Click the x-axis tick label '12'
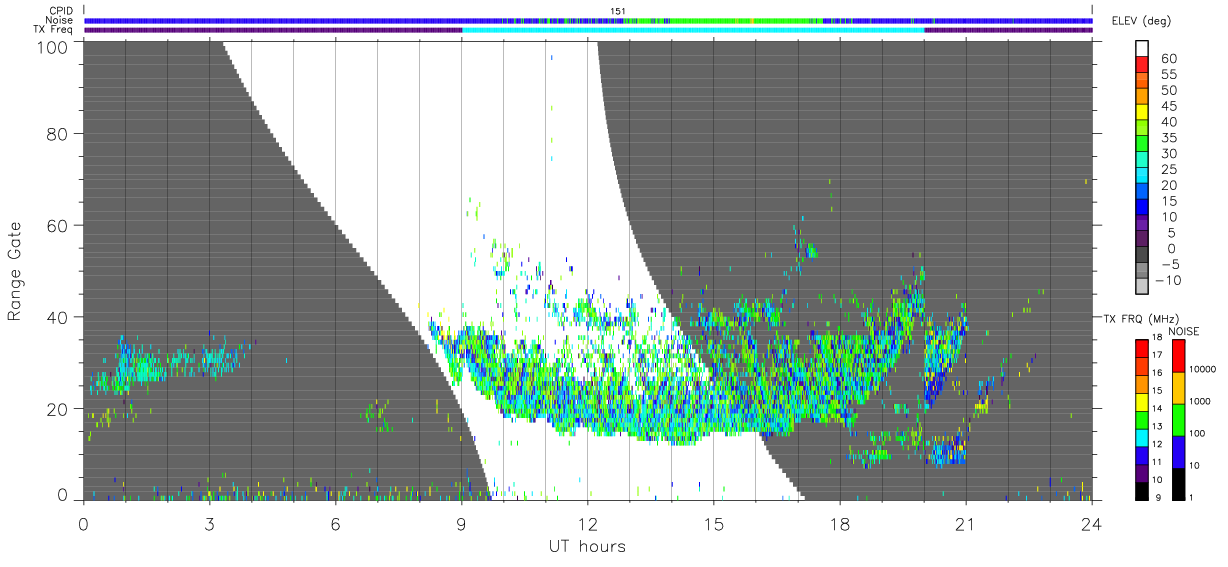Viewport: 1228px width, 567px height. [x=587, y=523]
